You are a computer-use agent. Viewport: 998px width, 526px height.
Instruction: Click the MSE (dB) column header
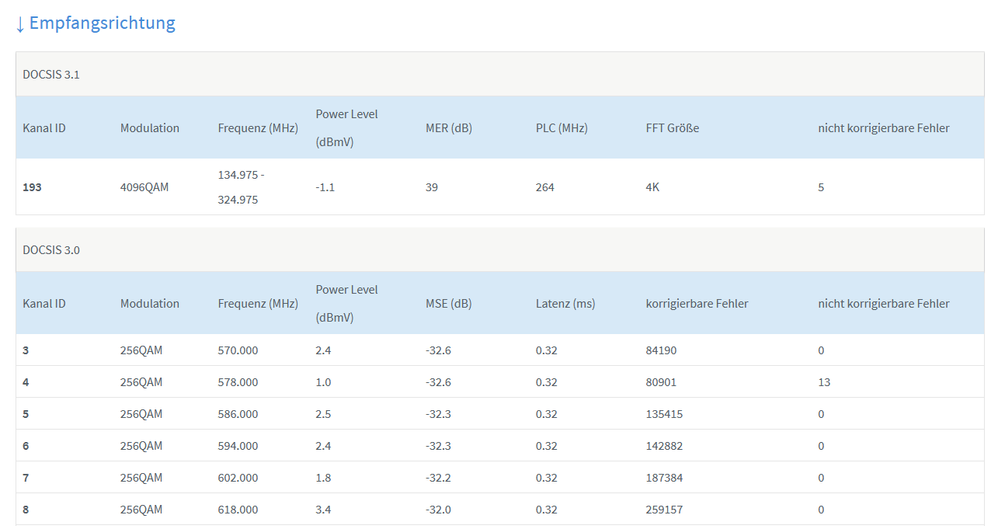(448, 304)
